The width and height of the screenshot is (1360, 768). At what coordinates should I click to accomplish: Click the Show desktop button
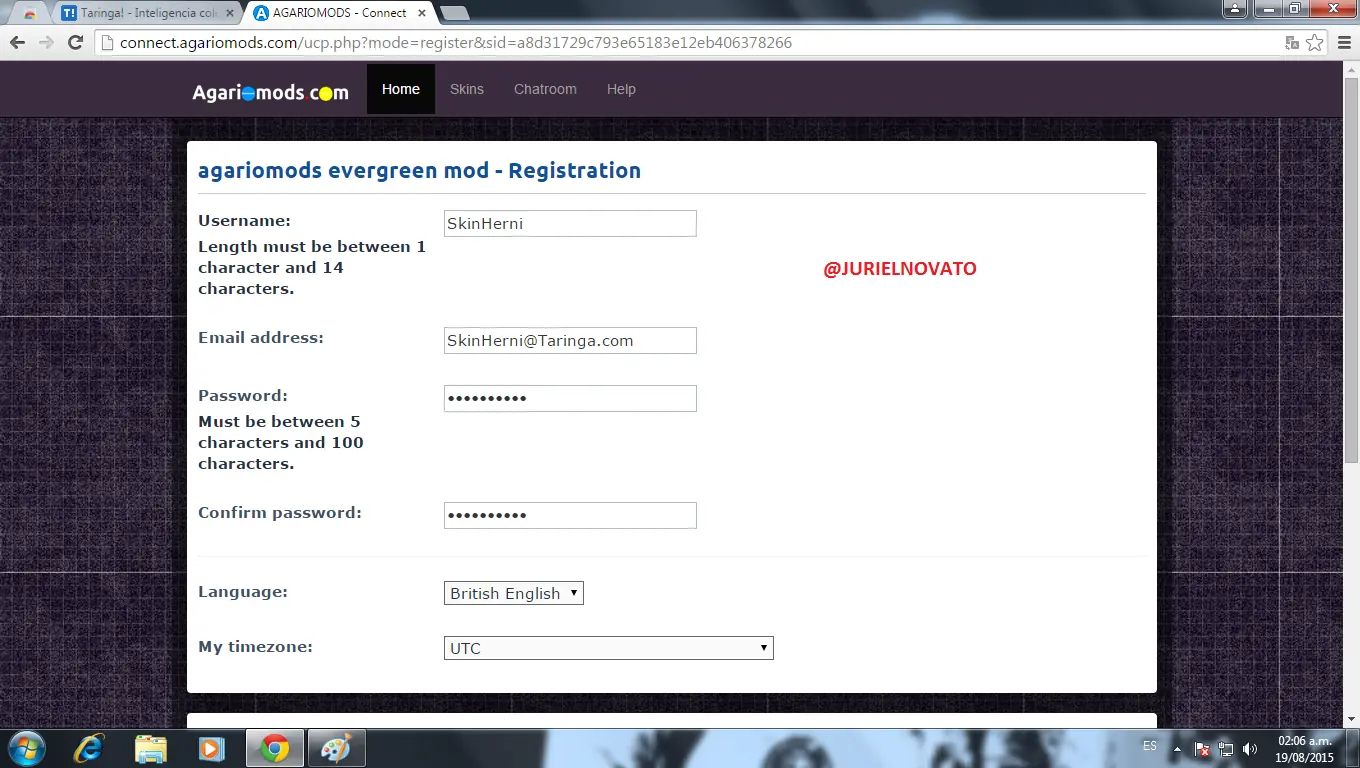[1352, 748]
